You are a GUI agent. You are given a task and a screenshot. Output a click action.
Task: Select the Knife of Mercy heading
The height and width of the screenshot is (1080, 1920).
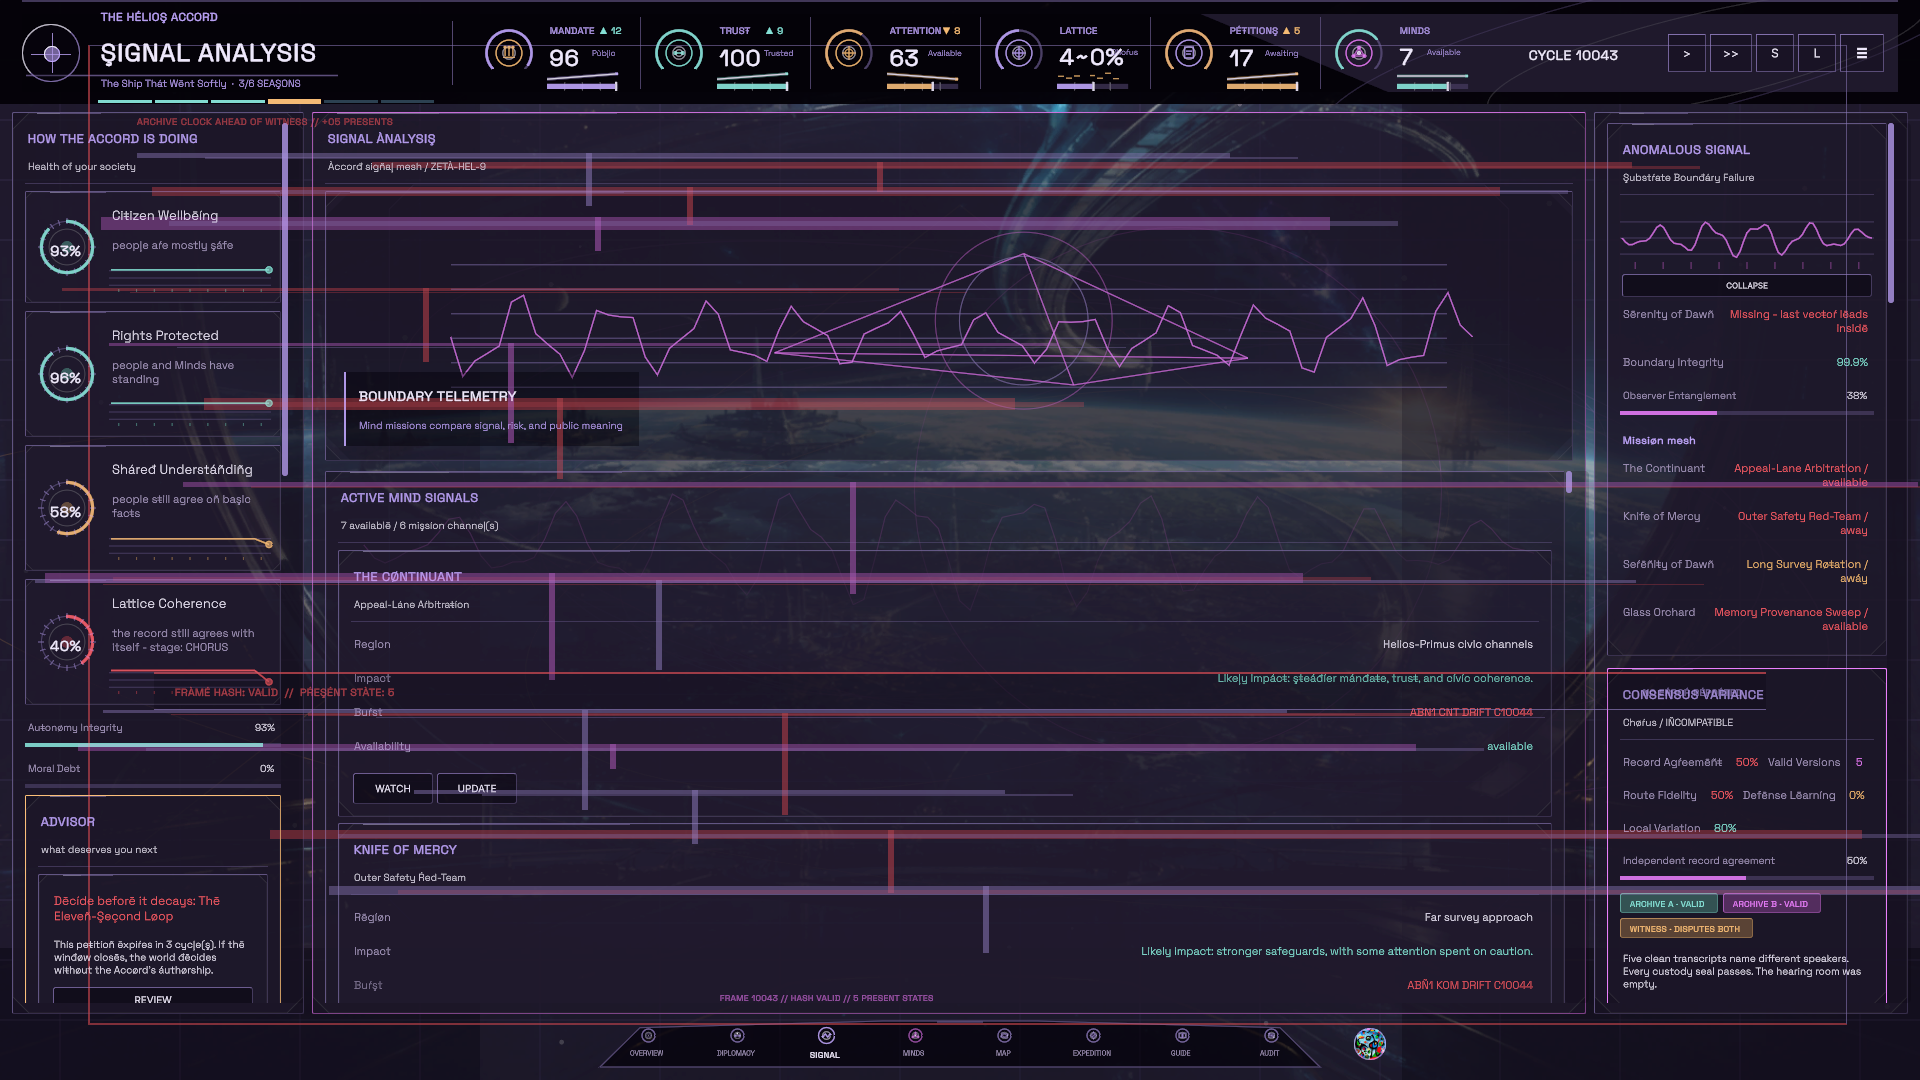pos(404,849)
